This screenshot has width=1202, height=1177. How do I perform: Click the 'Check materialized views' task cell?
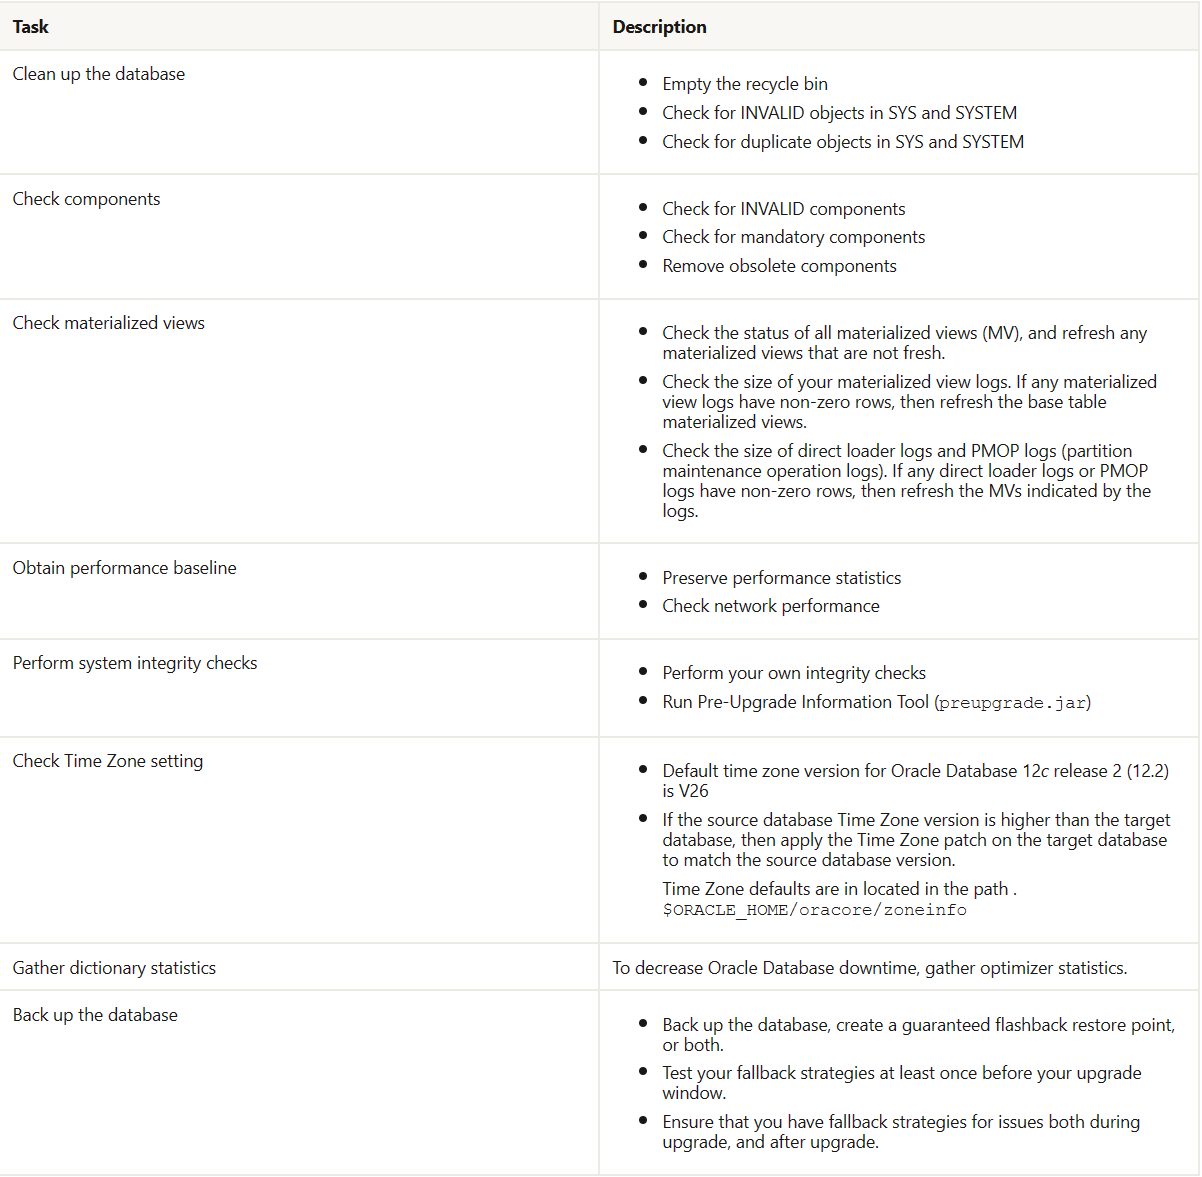coord(108,323)
